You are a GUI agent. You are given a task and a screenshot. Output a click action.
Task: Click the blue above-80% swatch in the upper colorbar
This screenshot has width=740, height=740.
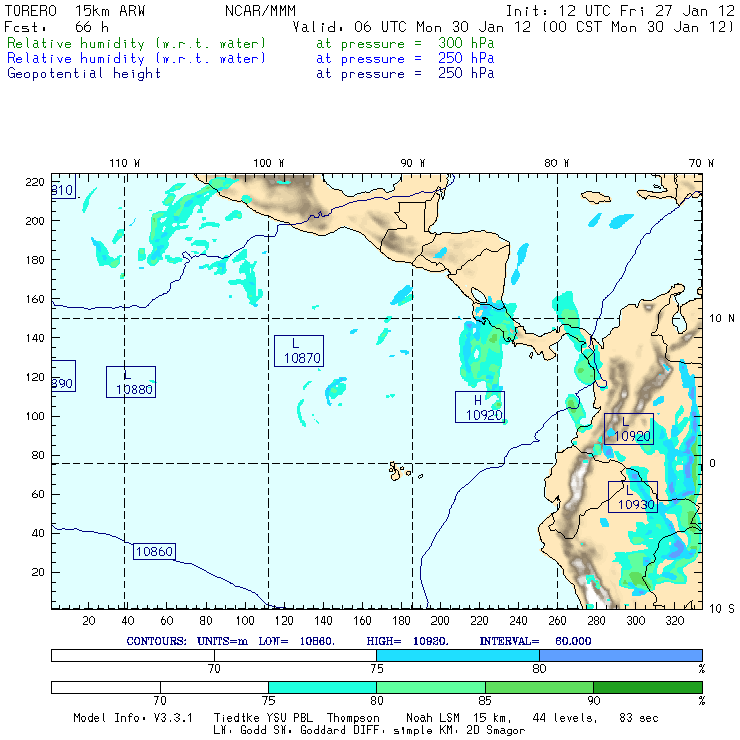(621, 655)
